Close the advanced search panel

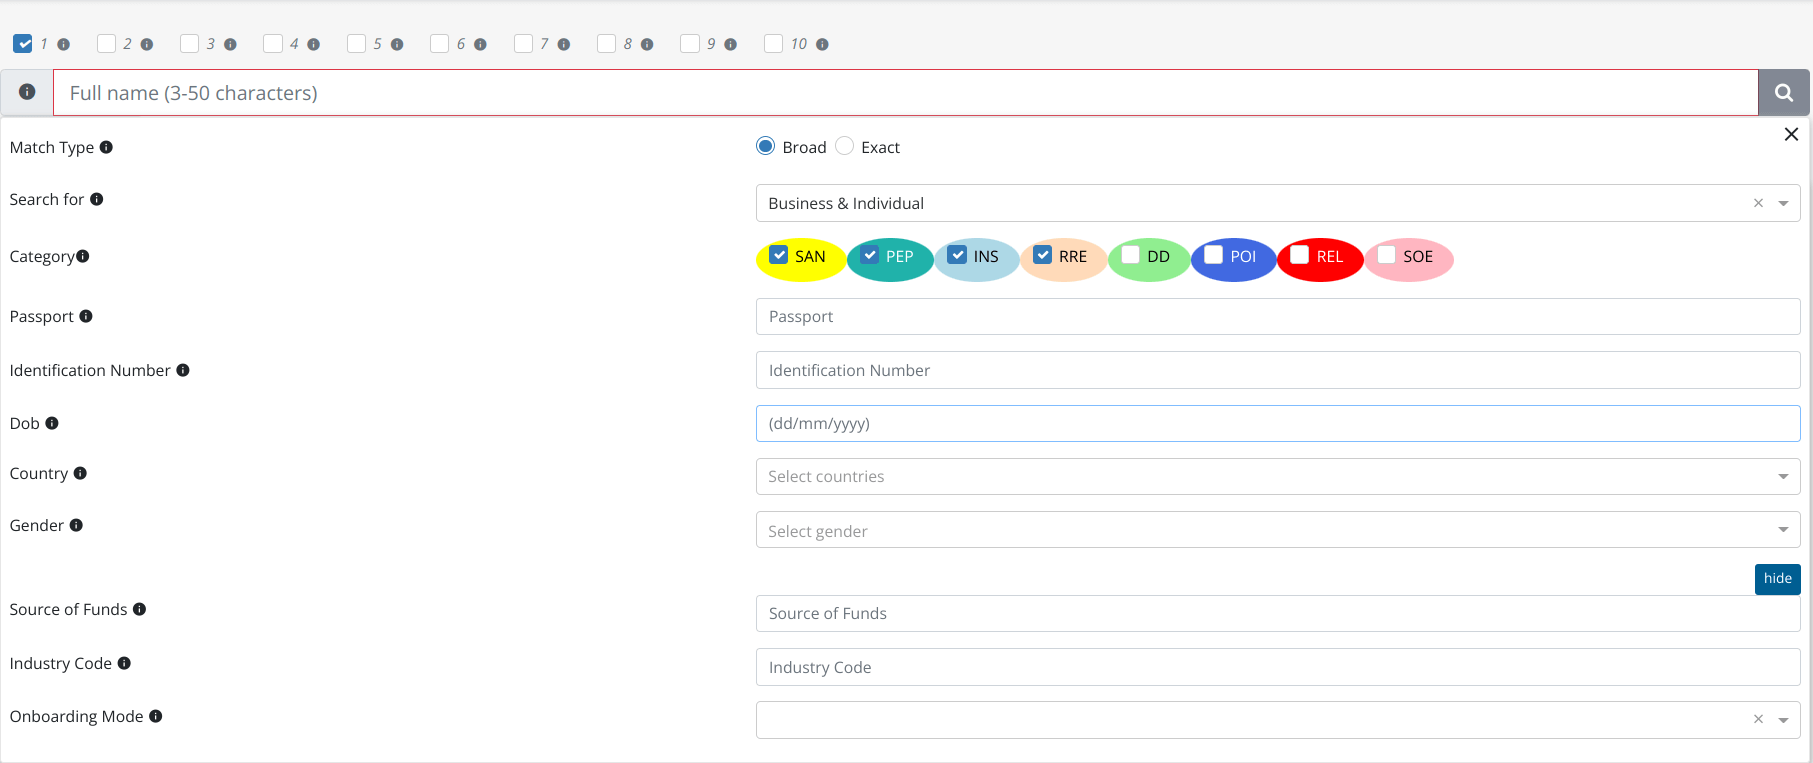[1791, 134]
